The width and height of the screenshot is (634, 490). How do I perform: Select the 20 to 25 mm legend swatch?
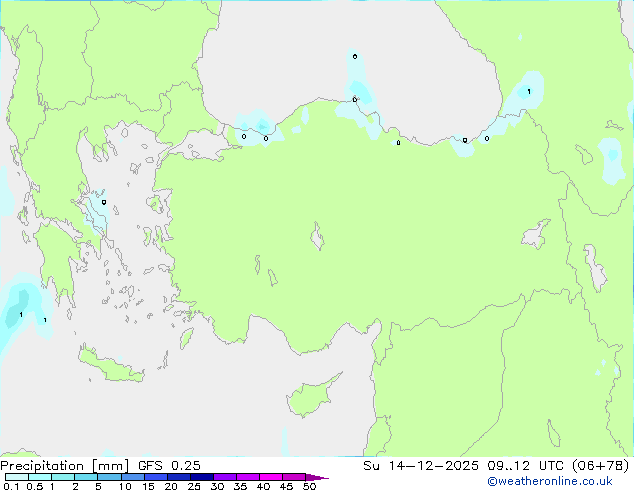178,477
